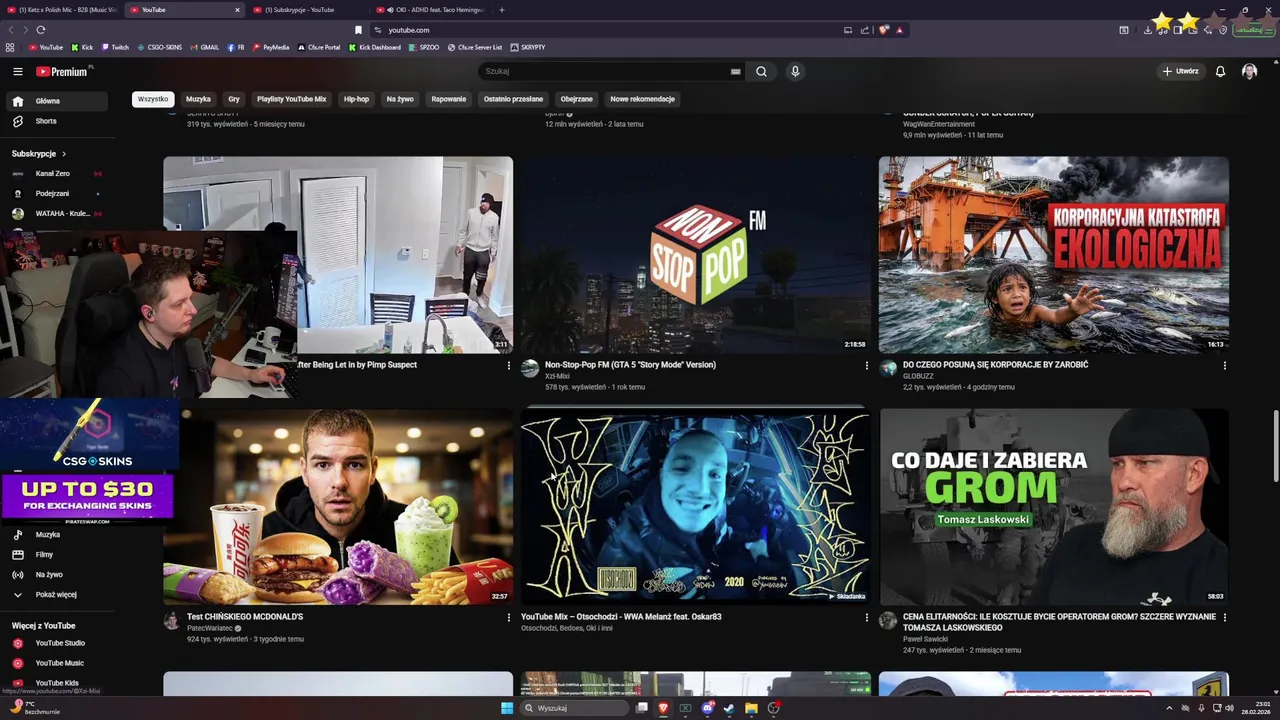Open Steam from the taskbar
The width and height of the screenshot is (1280, 720).
point(729,708)
